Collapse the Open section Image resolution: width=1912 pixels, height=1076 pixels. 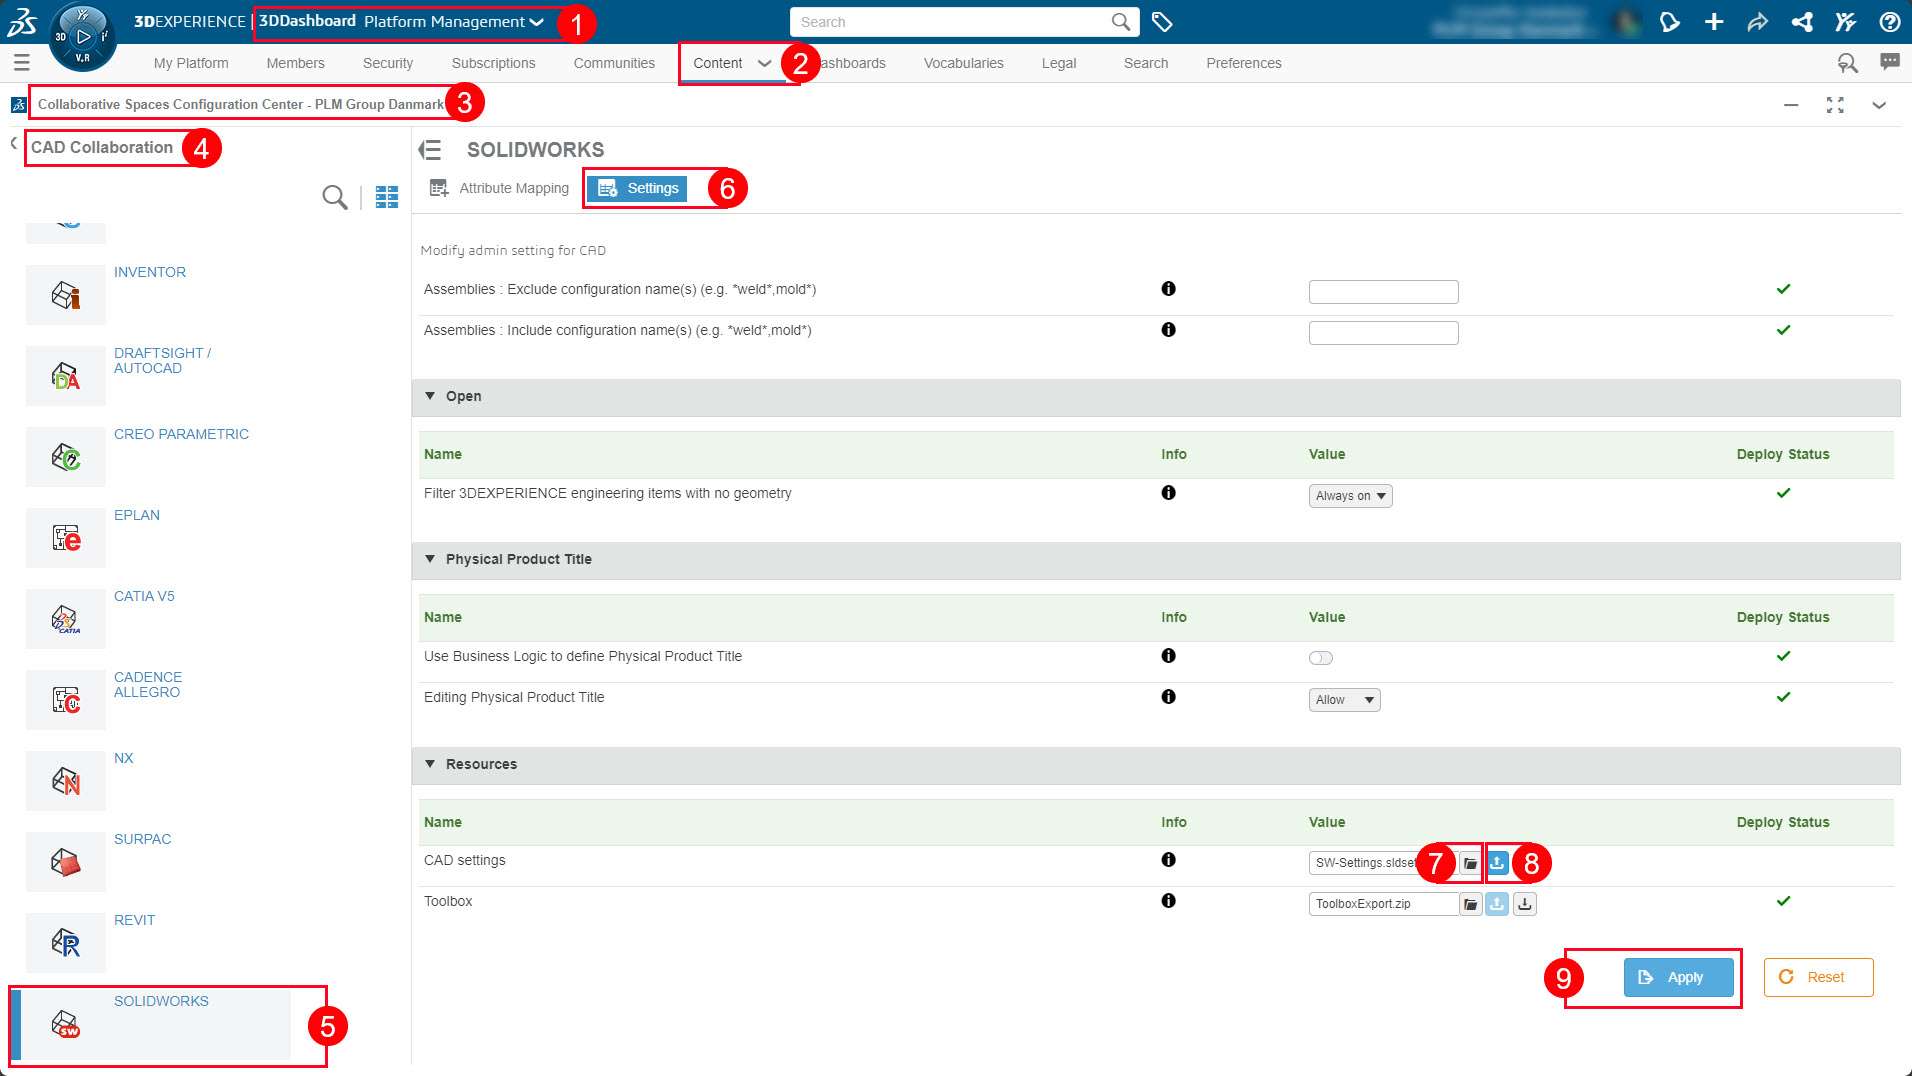tap(430, 396)
